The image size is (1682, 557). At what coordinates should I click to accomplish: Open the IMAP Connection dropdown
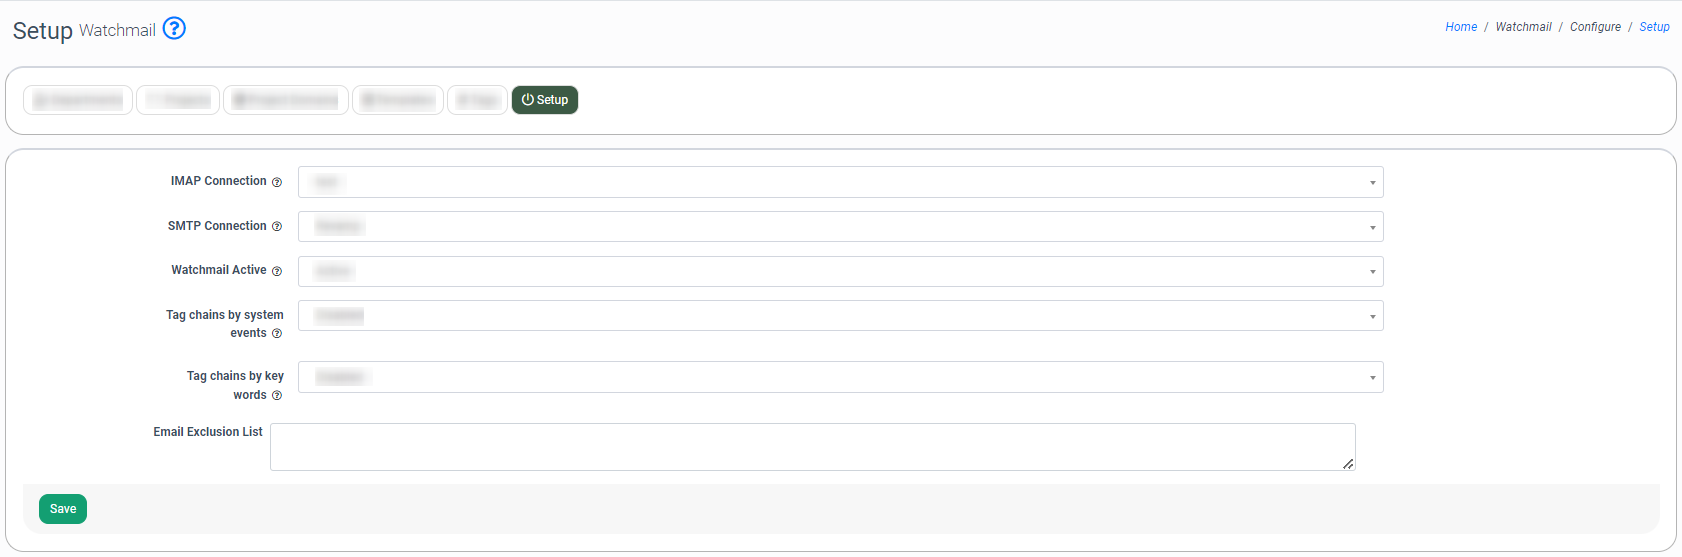coord(840,182)
